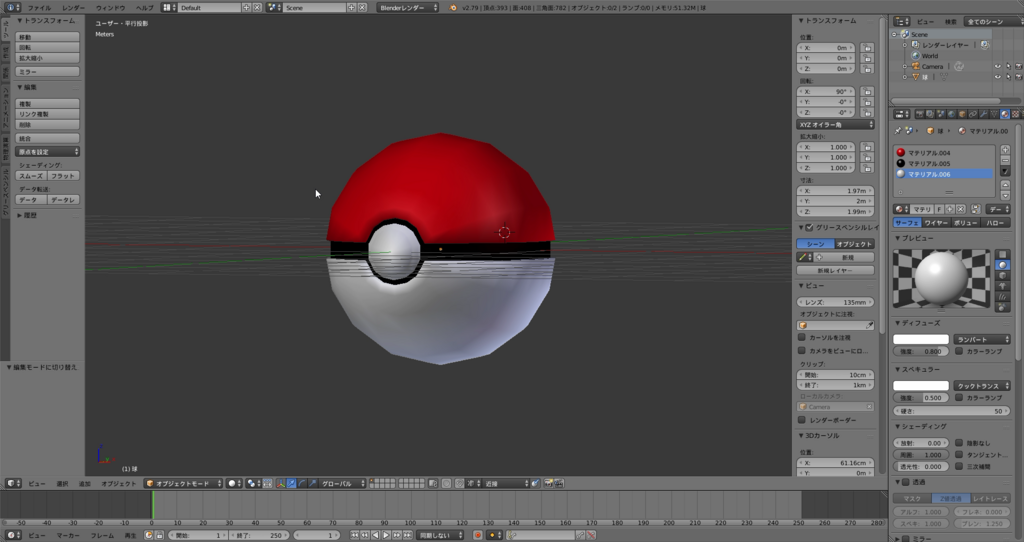Open the Blenderレンダー engine dropdown
The image size is (1024, 542).
pos(408,7)
